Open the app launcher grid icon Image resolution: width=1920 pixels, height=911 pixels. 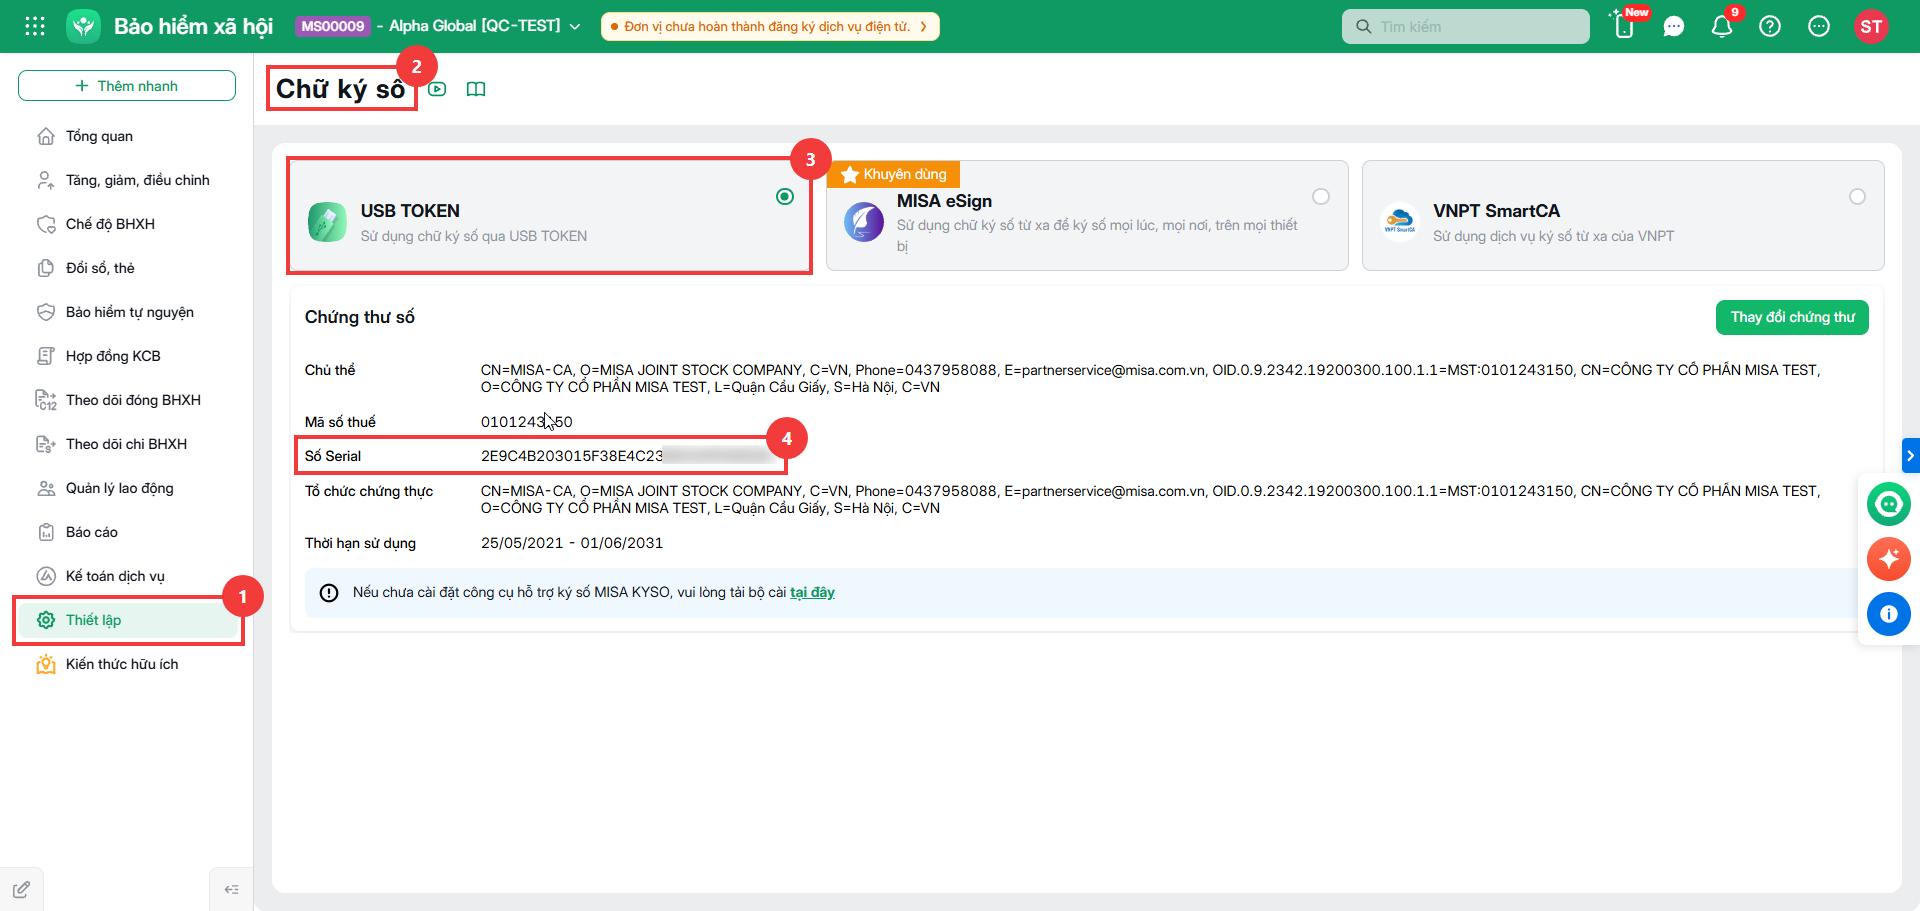point(35,26)
